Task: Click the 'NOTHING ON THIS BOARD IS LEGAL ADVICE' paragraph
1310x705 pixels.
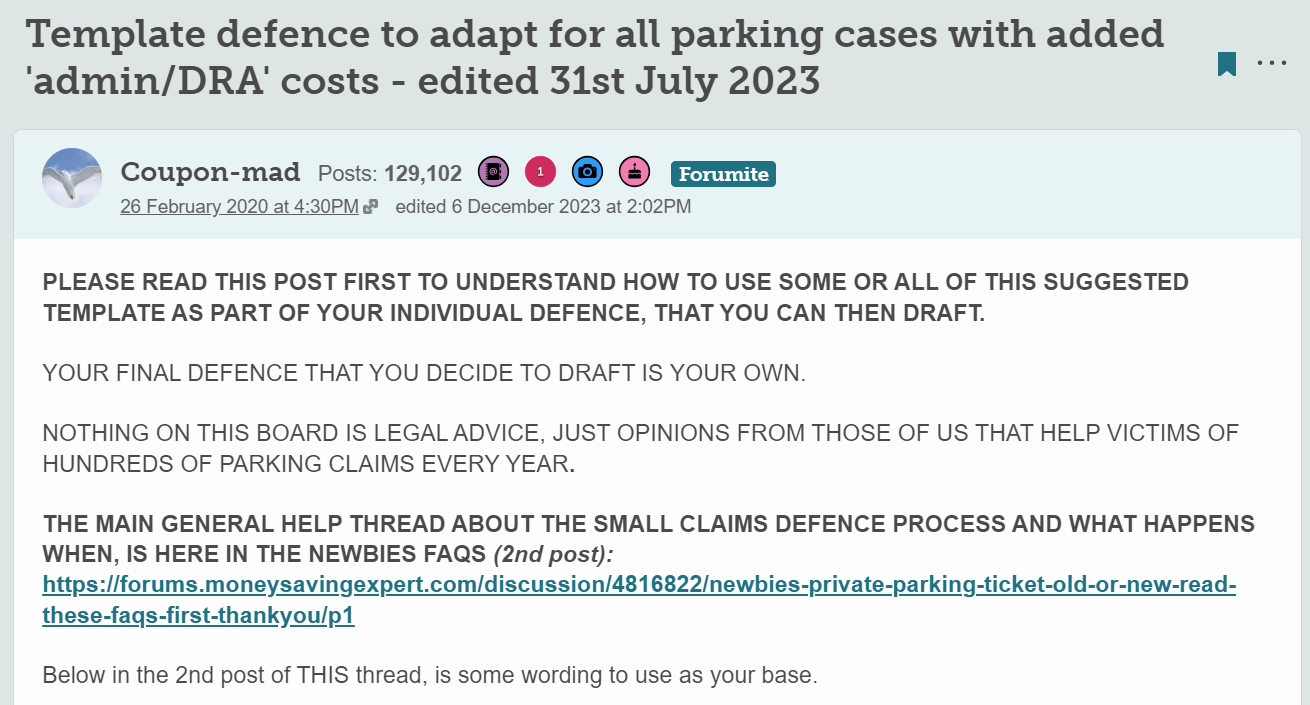Action: coord(640,449)
